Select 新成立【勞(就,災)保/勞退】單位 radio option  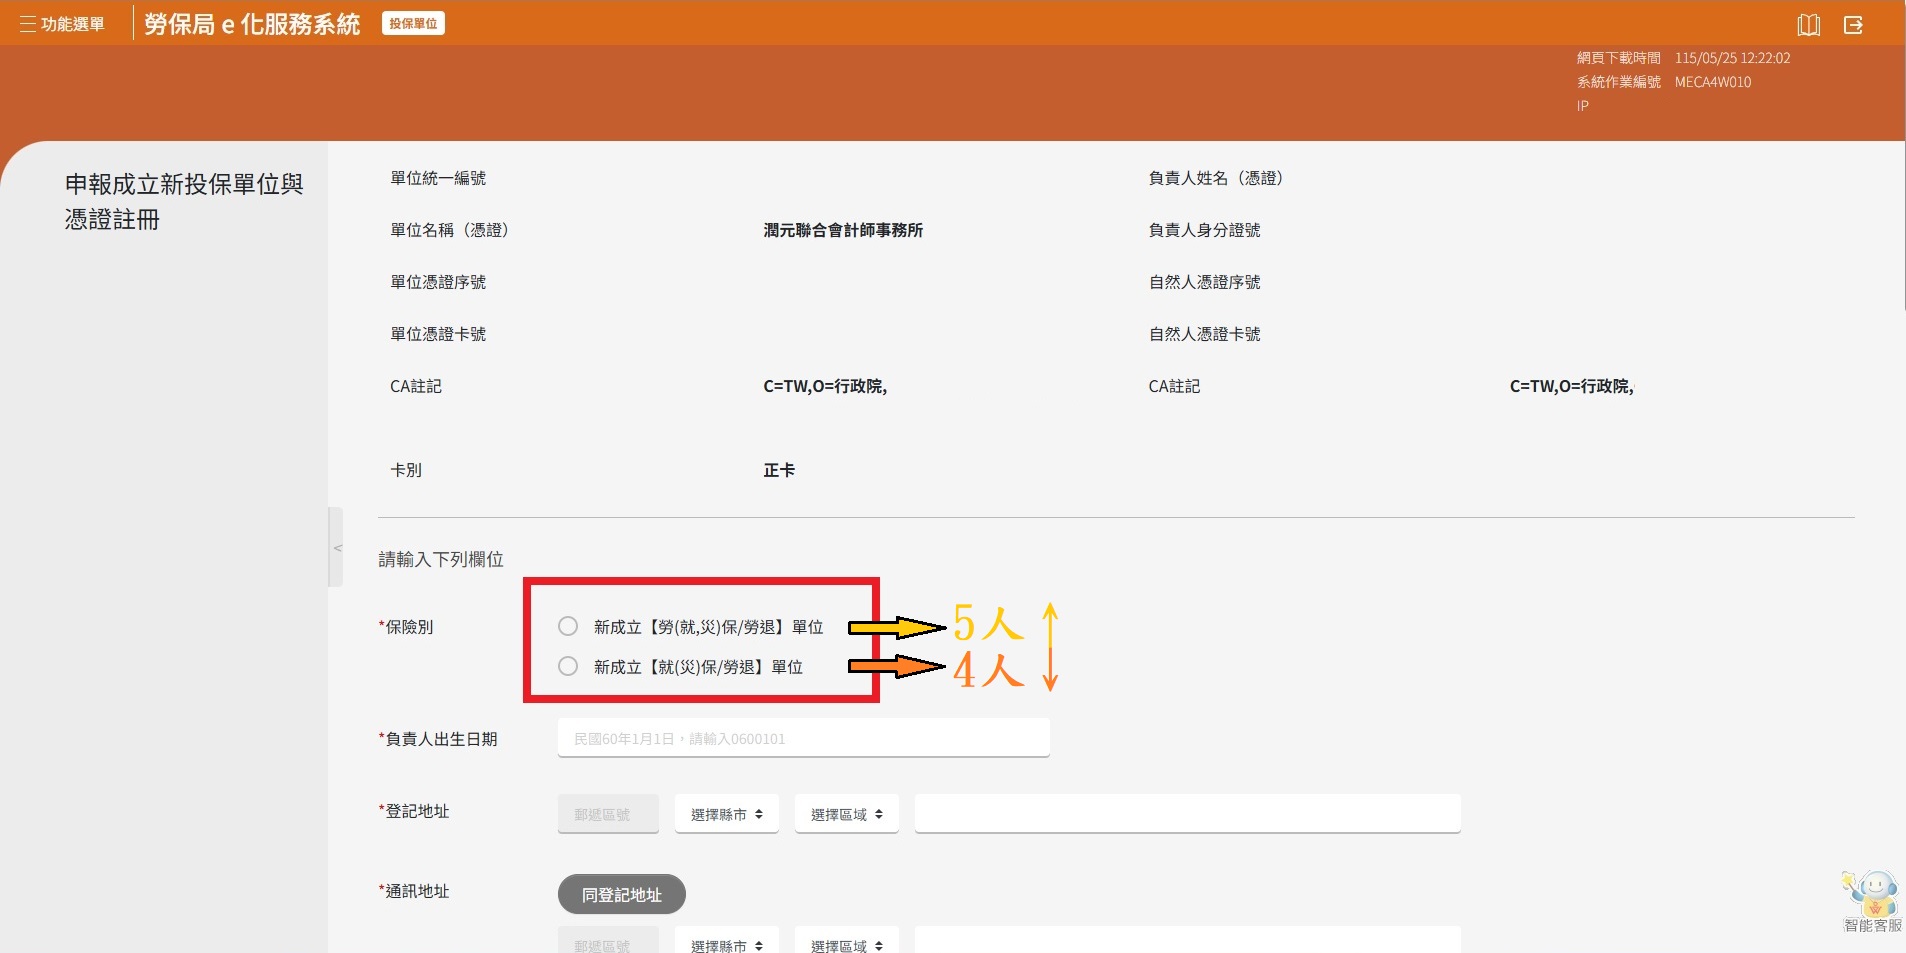[568, 626]
